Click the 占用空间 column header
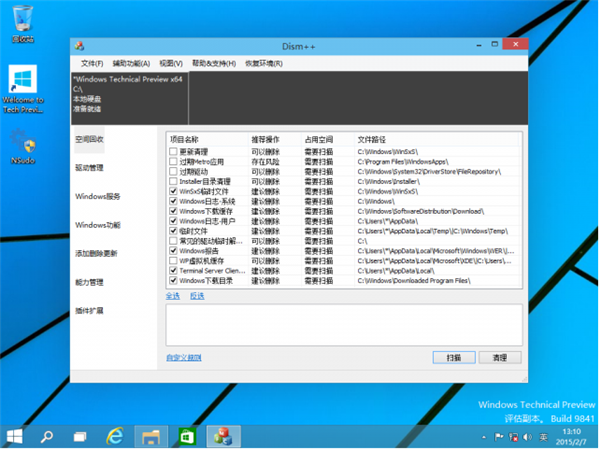This screenshot has width=600, height=449. 328,140
